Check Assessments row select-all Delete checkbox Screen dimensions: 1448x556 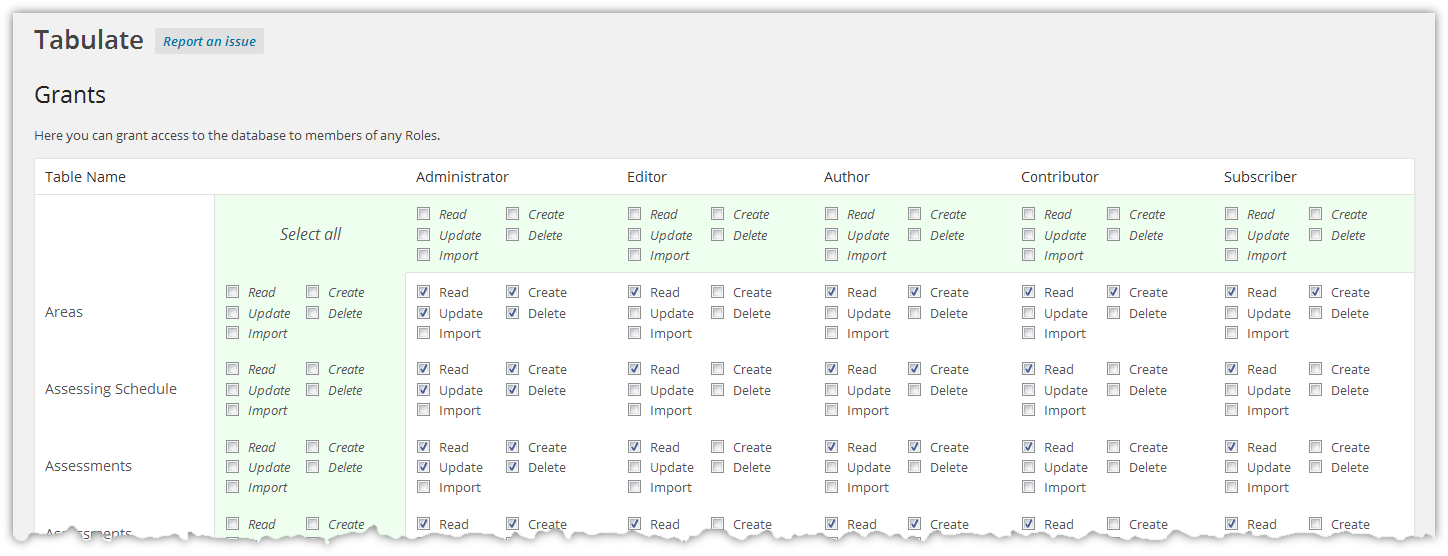[x=313, y=467]
